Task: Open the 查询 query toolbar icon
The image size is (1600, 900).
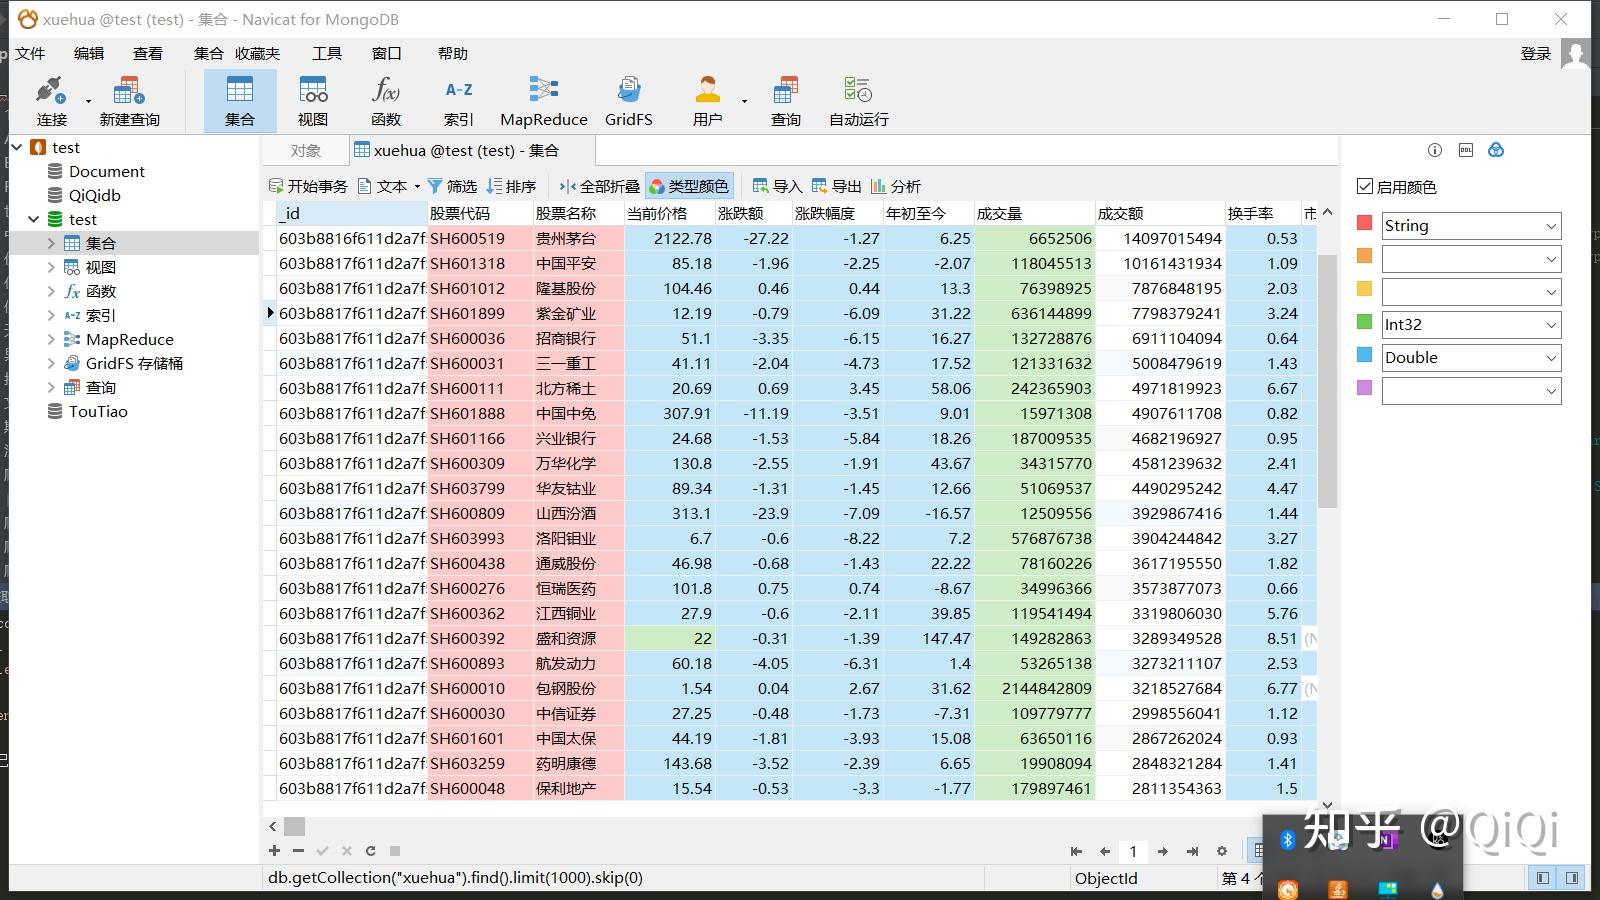Action: 786,101
